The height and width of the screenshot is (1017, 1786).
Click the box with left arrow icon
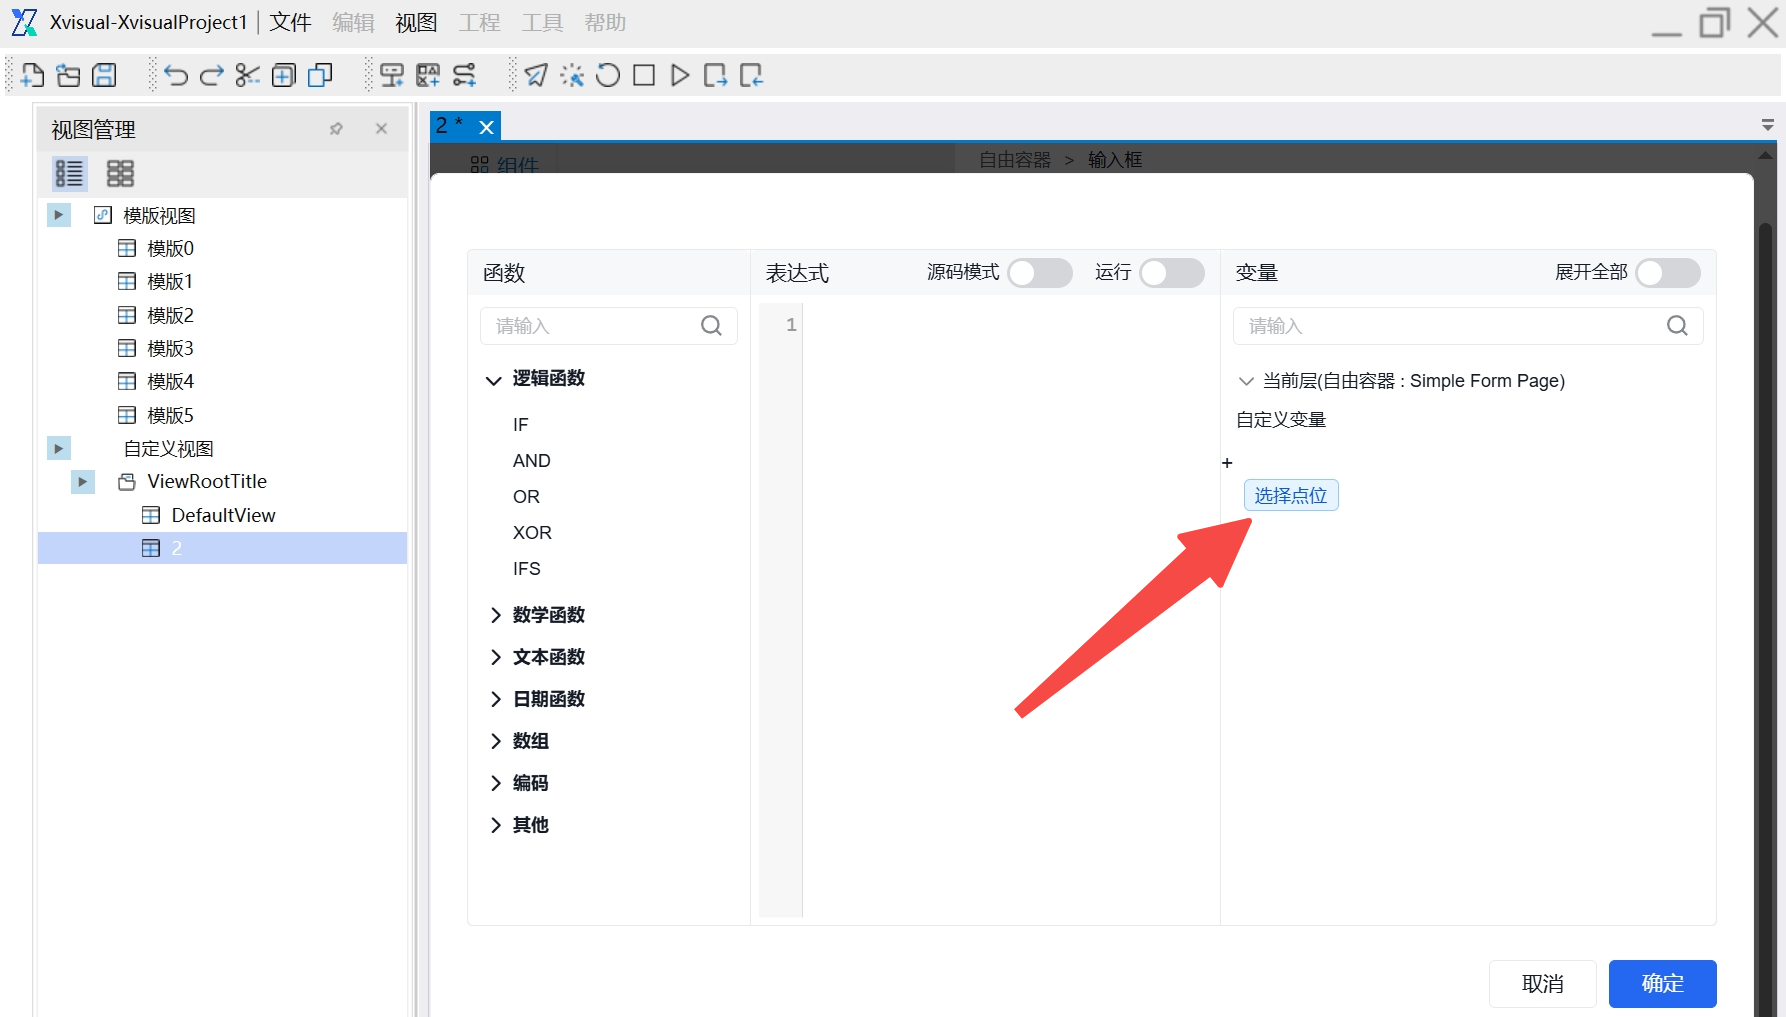tap(752, 75)
